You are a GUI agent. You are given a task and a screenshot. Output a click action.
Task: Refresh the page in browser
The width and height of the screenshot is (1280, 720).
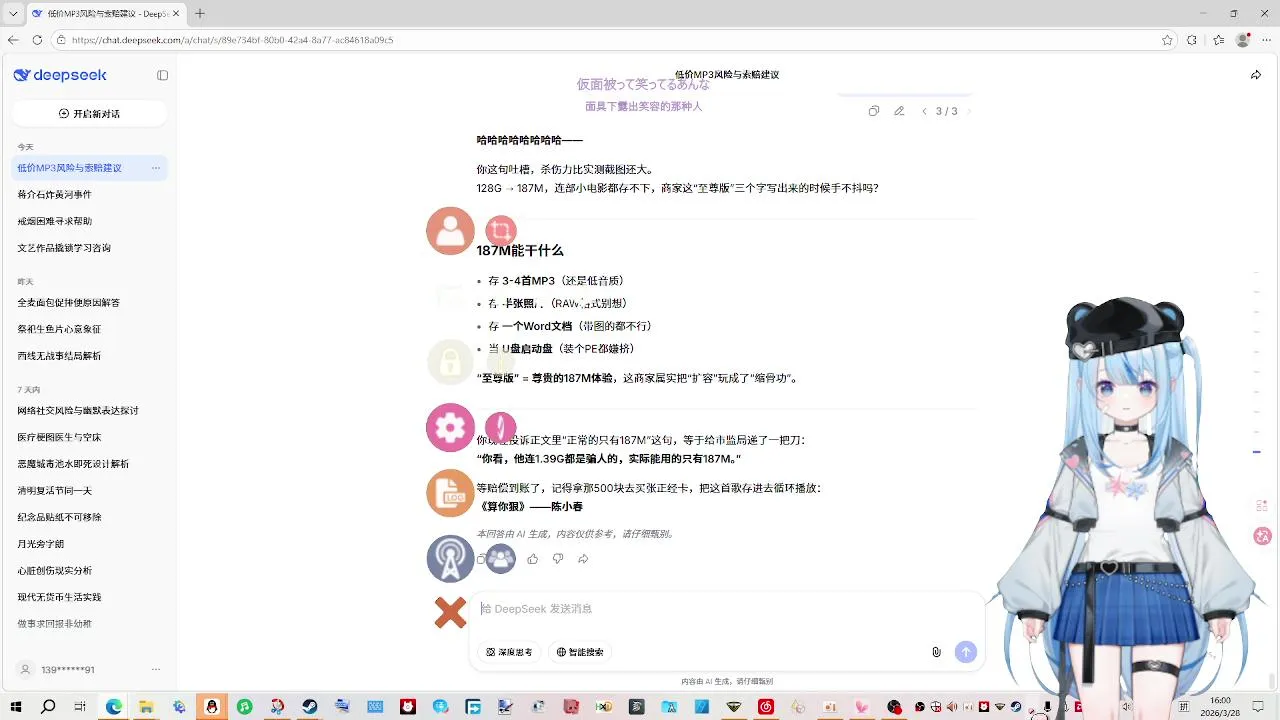point(37,40)
